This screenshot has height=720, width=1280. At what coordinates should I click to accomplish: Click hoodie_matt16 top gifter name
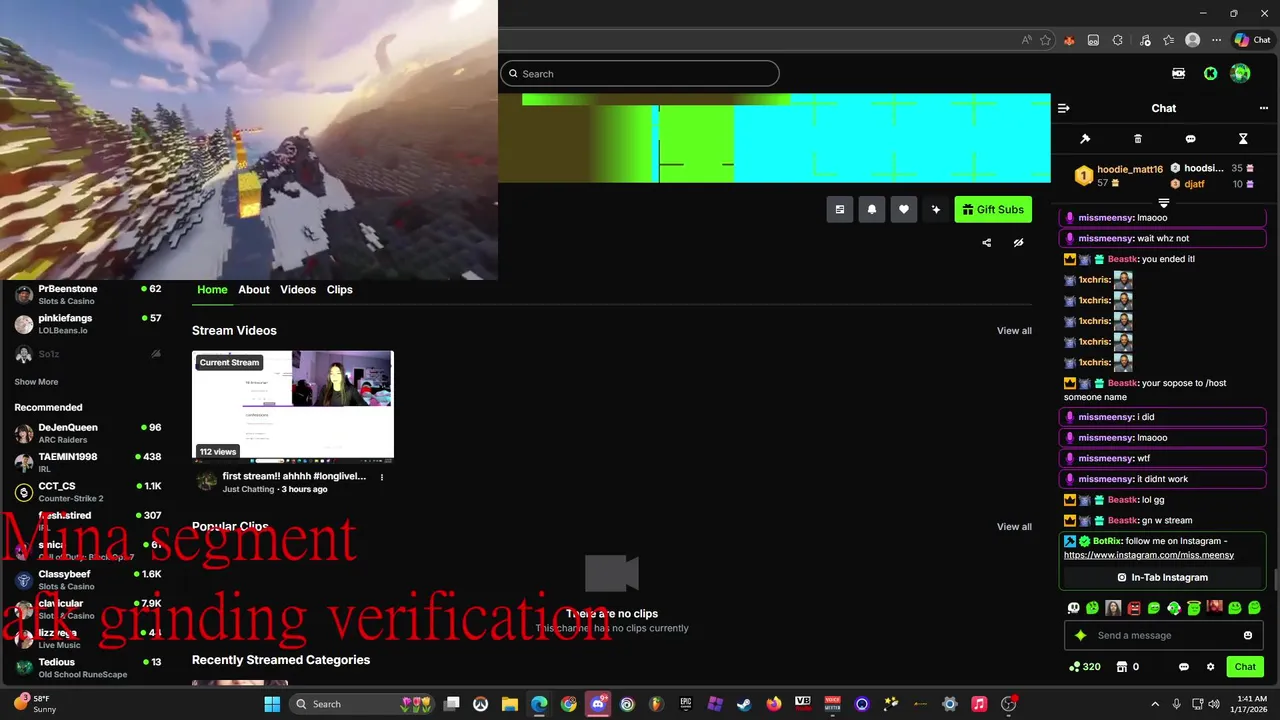1130,170
